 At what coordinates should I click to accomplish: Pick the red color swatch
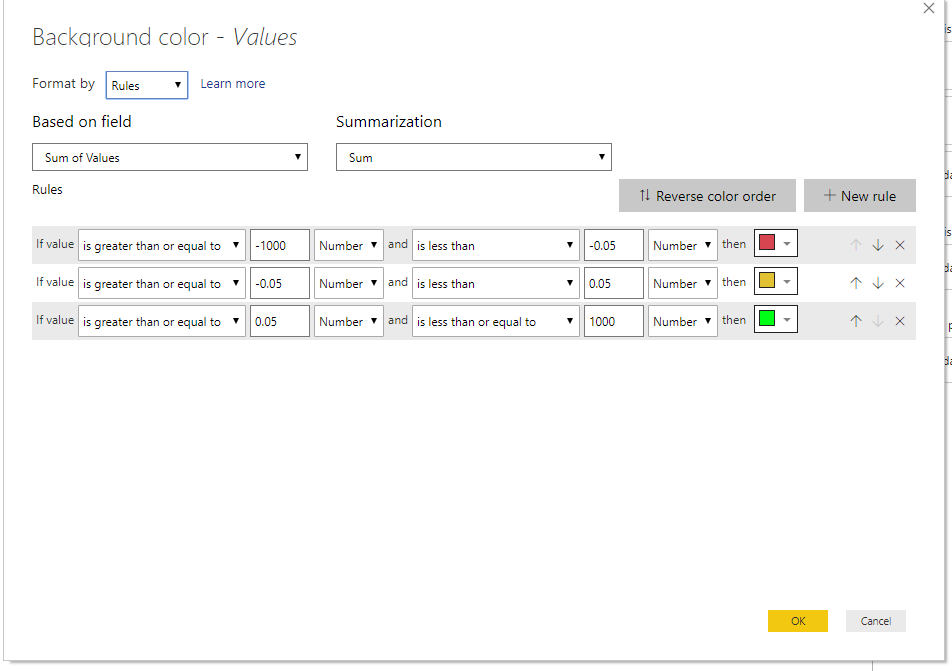point(776,244)
